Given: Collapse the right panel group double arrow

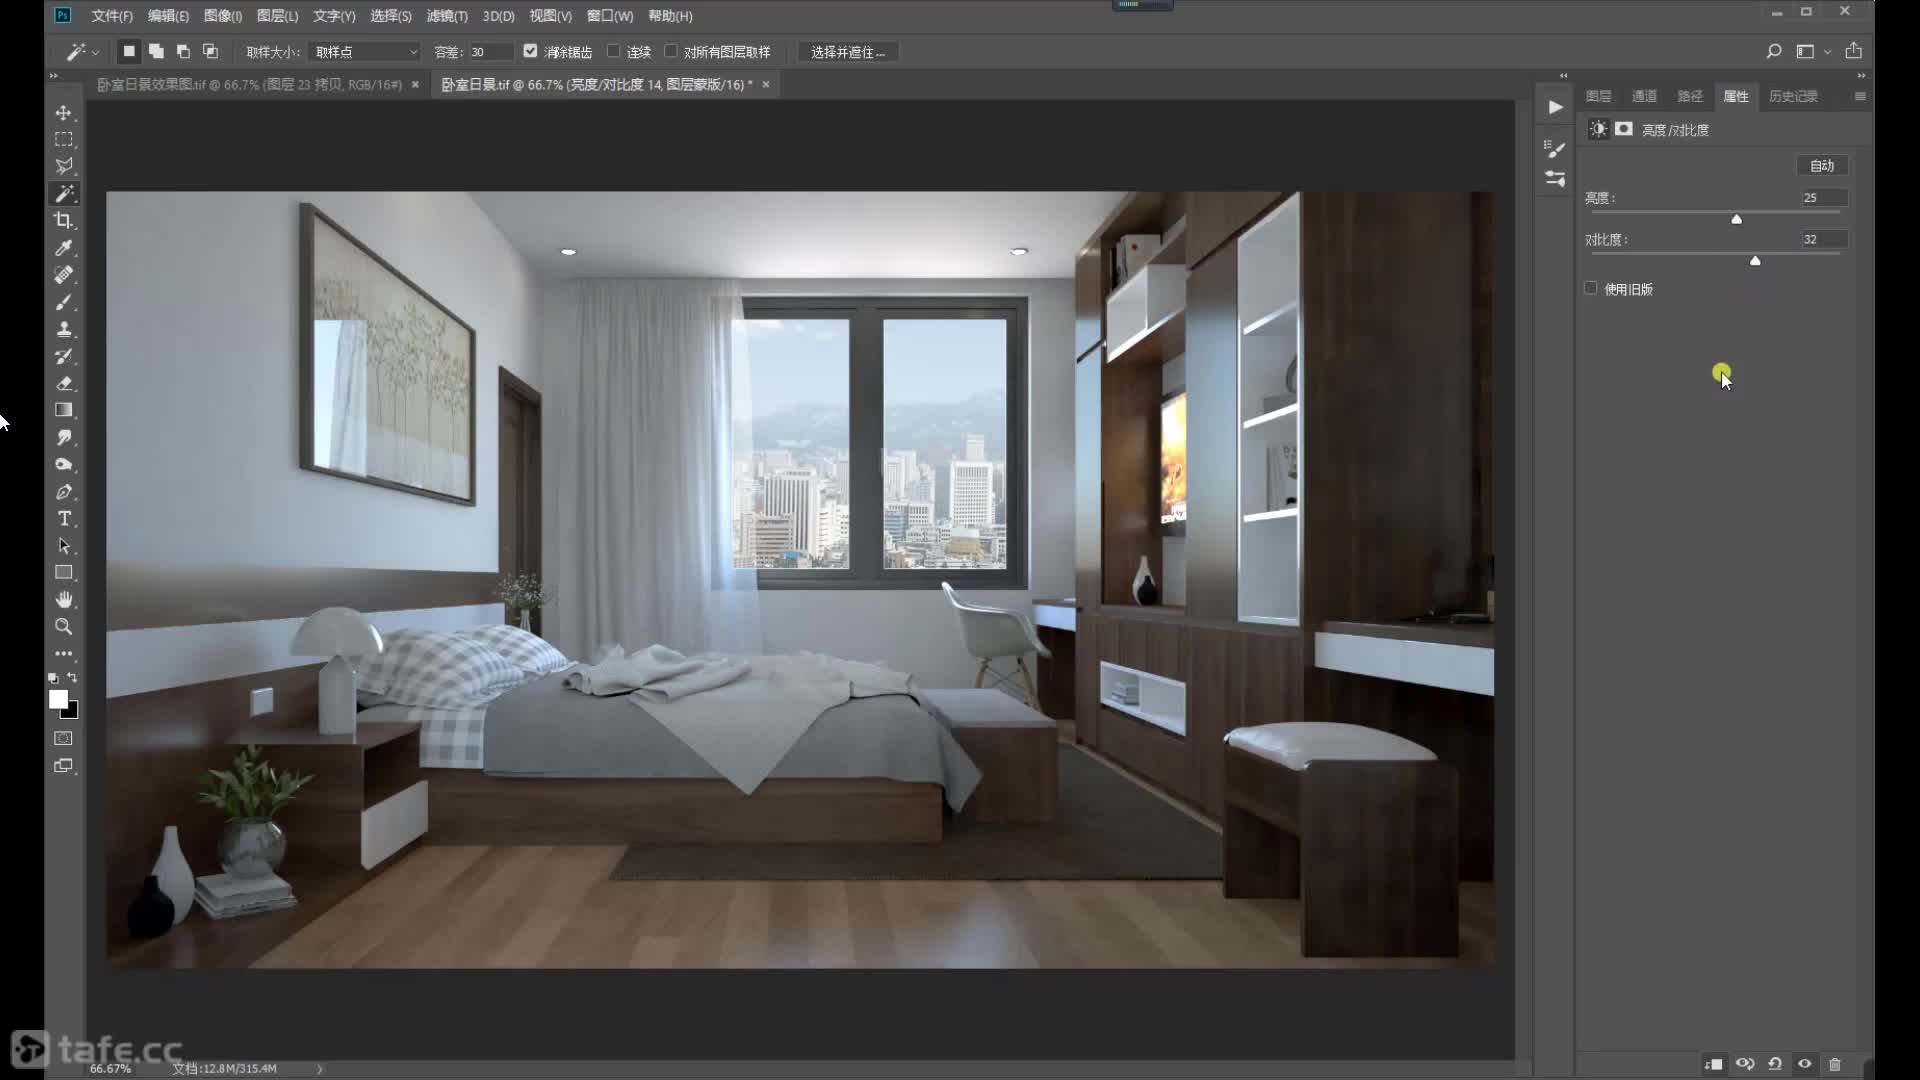Looking at the screenshot, I should coord(1861,76).
